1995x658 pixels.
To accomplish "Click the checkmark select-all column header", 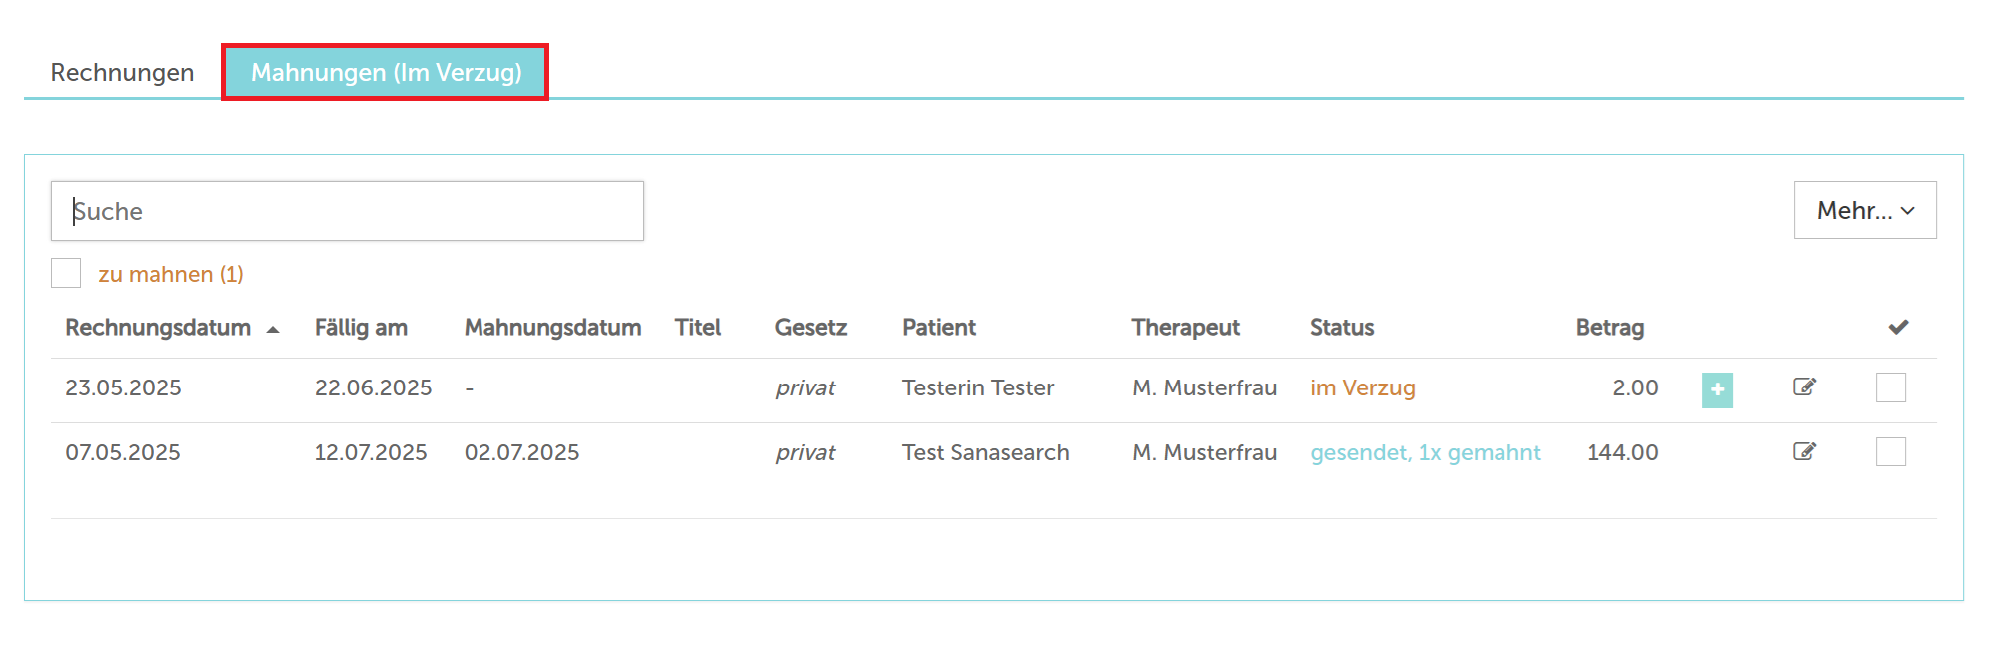I will click(x=1898, y=327).
